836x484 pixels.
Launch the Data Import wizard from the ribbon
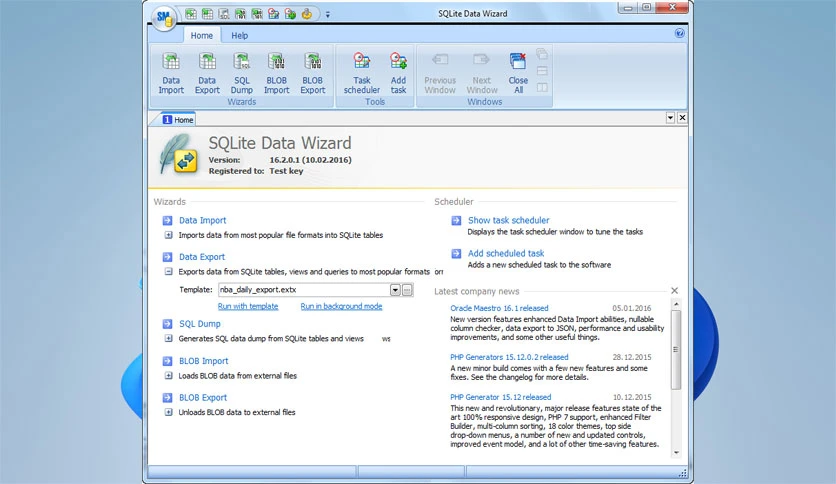pos(171,74)
